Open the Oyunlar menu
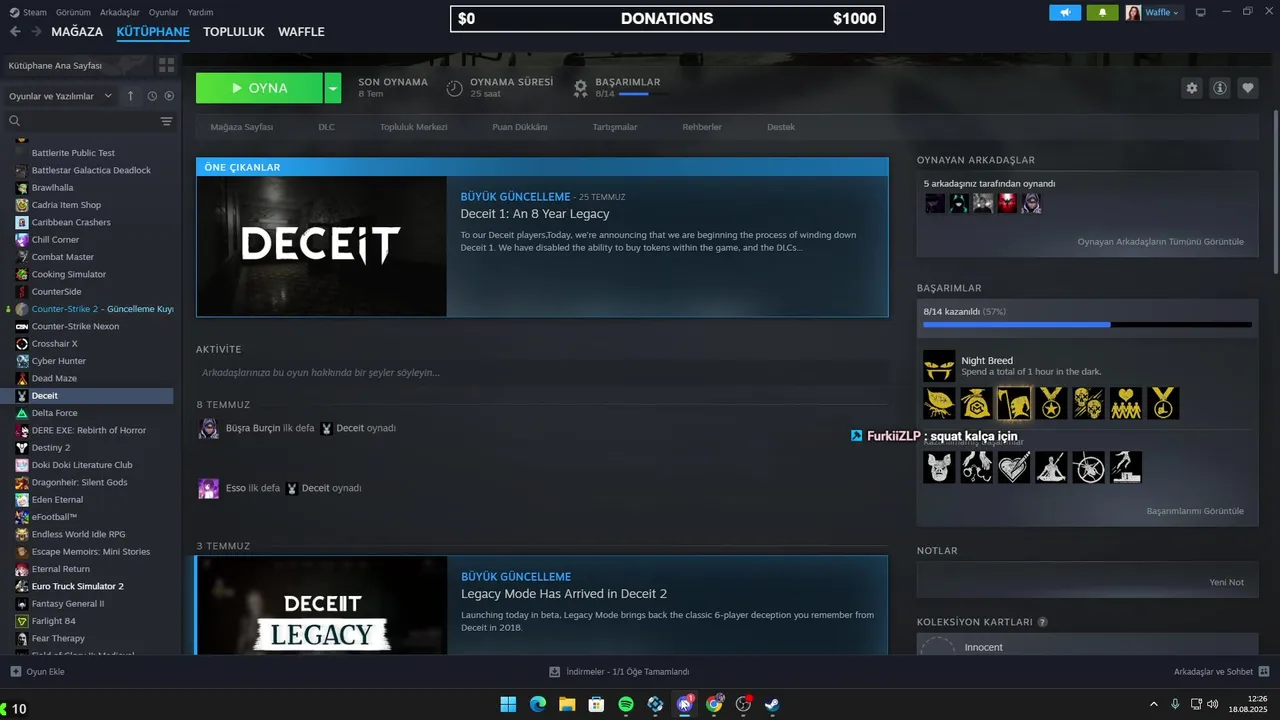The width and height of the screenshot is (1280, 720). (163, 12)
